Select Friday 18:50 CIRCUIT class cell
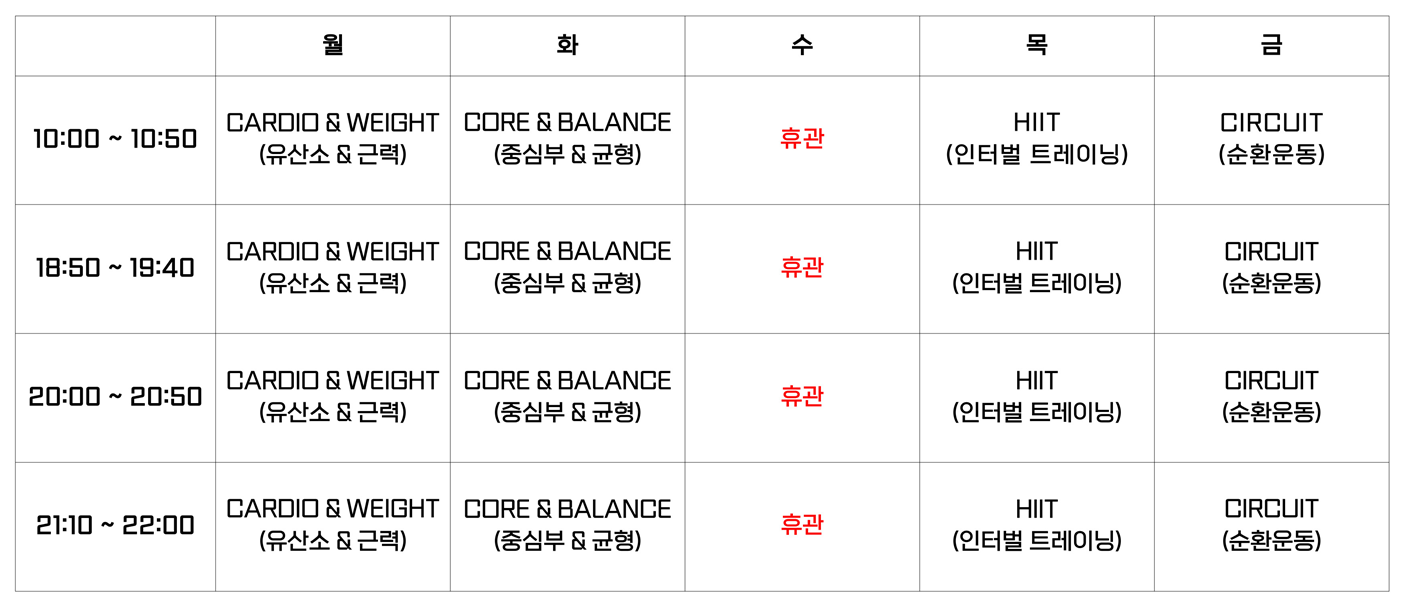The width and height of the screenshot is (1405, 607). [1271, 268]
